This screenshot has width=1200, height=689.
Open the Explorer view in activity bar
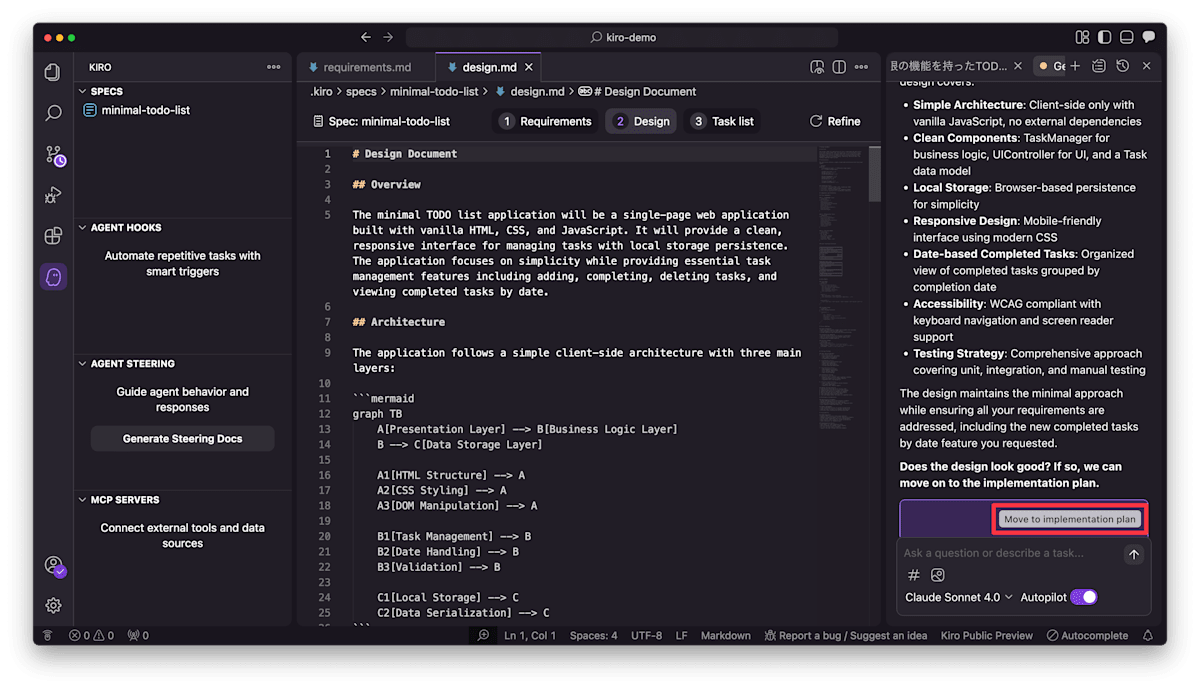click(x=53, y=72)
